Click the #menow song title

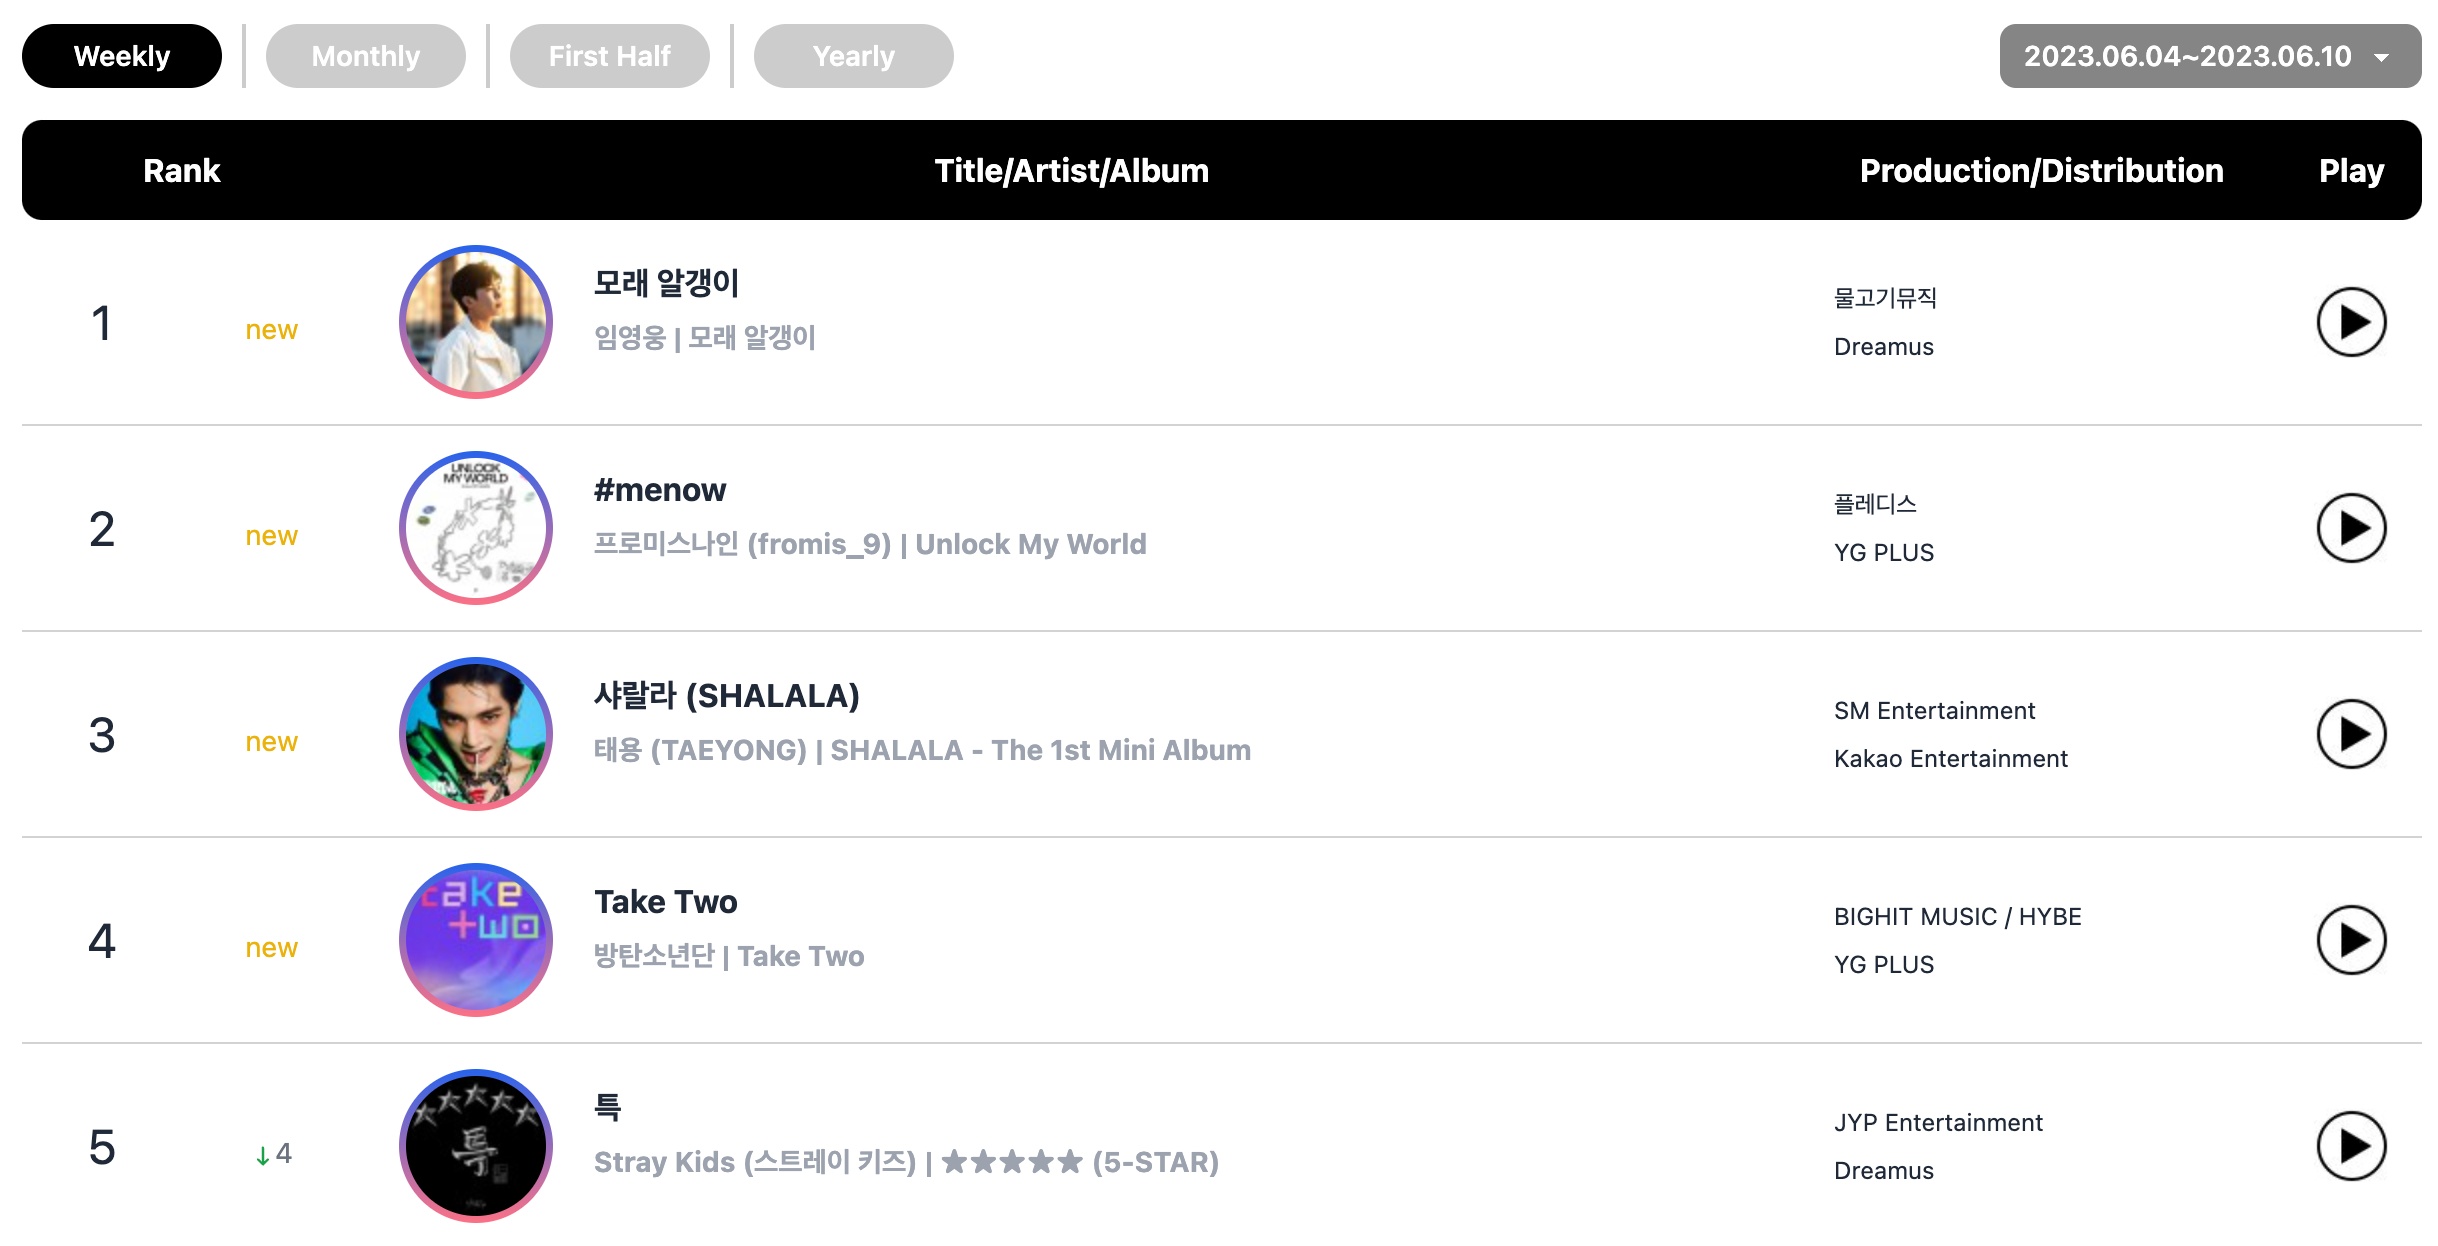(x=660, y=490)
